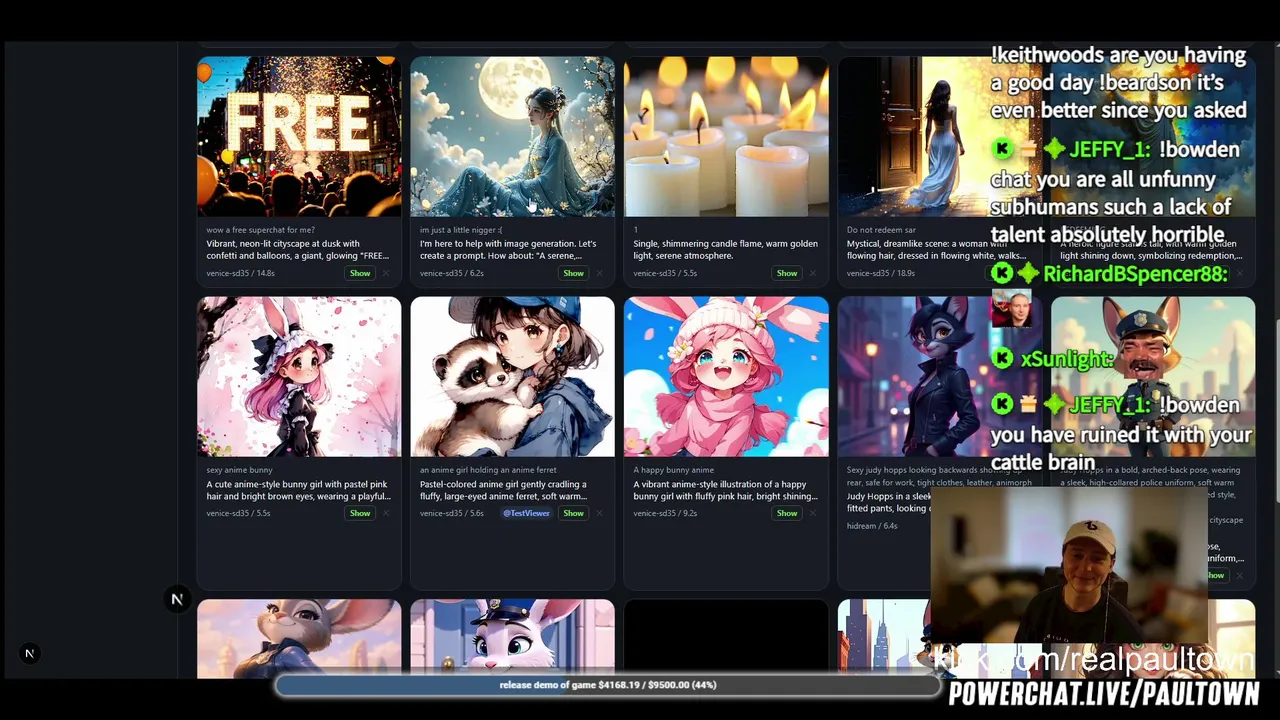Image resolution: width=1280 pixels, height=720 pixels.
Task: Click the 'release demo of game' goal progress bar
Action: (608, 685)
